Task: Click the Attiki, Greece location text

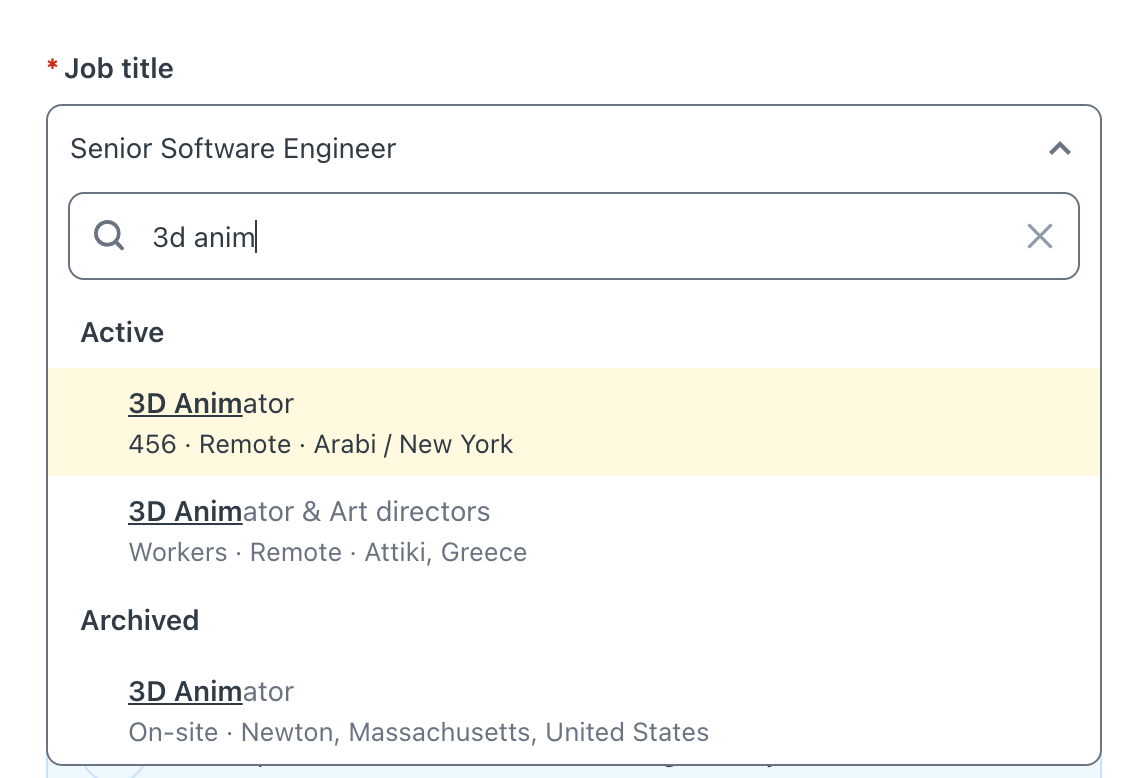Action: point(446,552)
